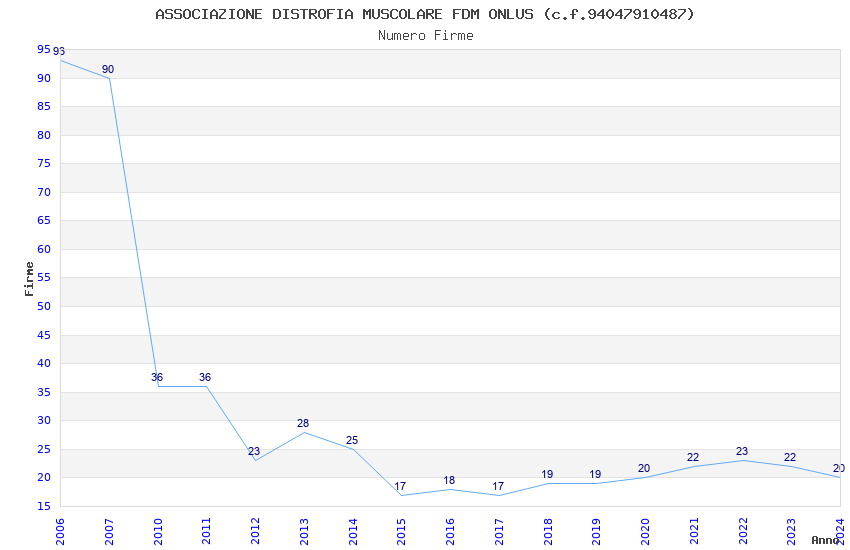Click the y-axis tick label 15

[44, 506]
